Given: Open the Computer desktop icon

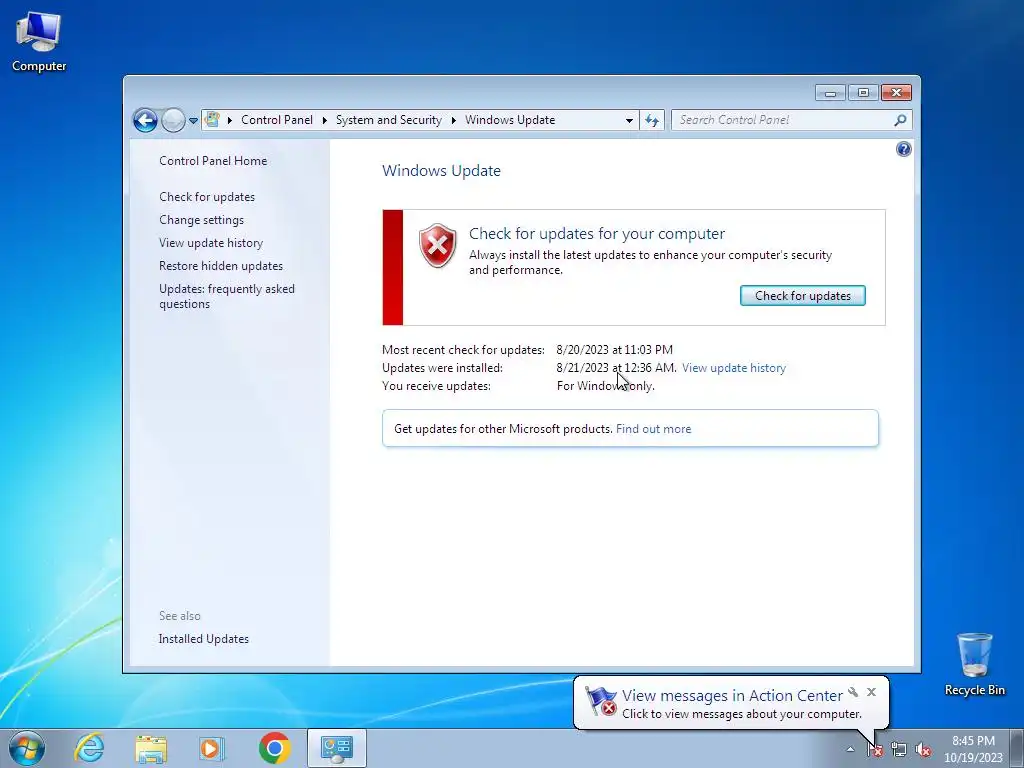Looking at the screenshot, I should pyautogui.click(x=39, y=42).
